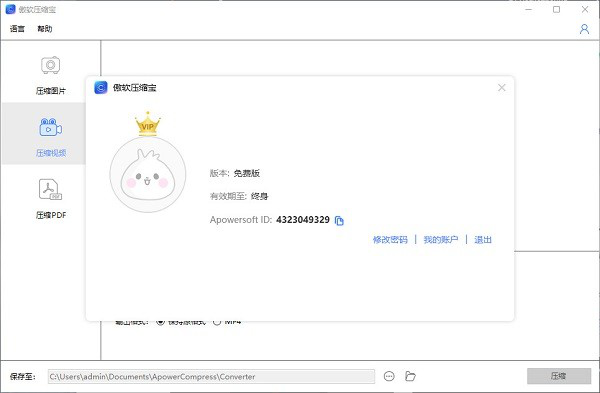Click the 修改密码 link

(x=390, y=240)
